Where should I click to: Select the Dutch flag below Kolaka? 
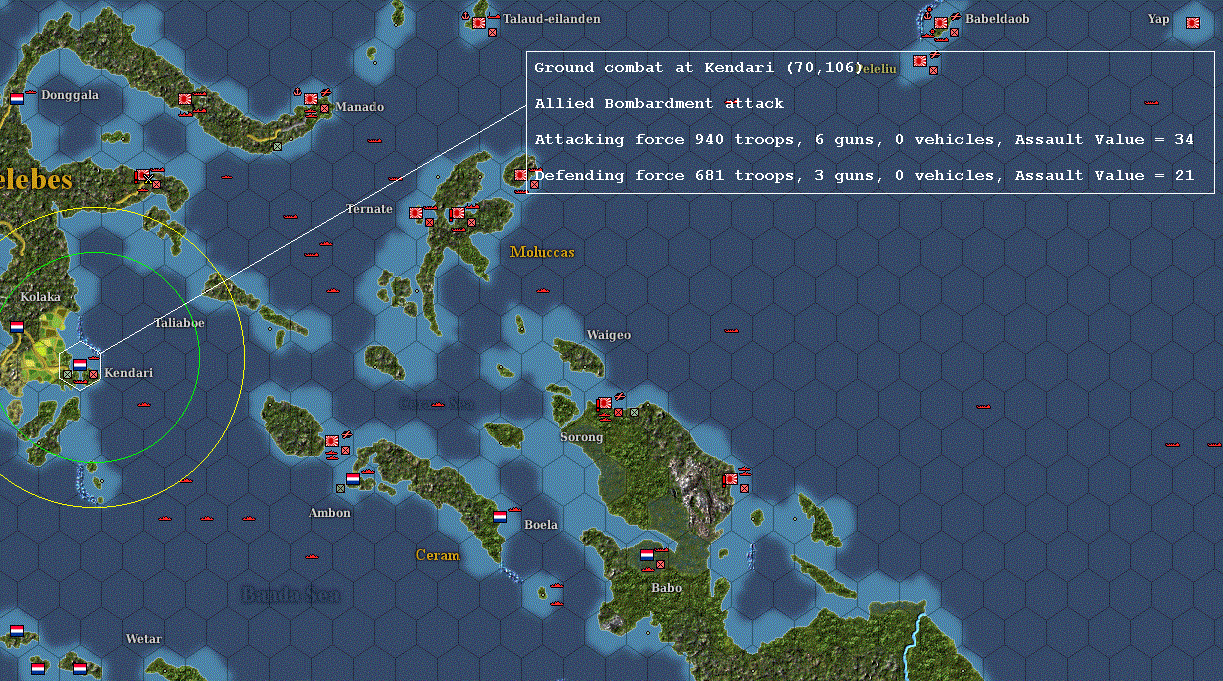tap(17, 326)
